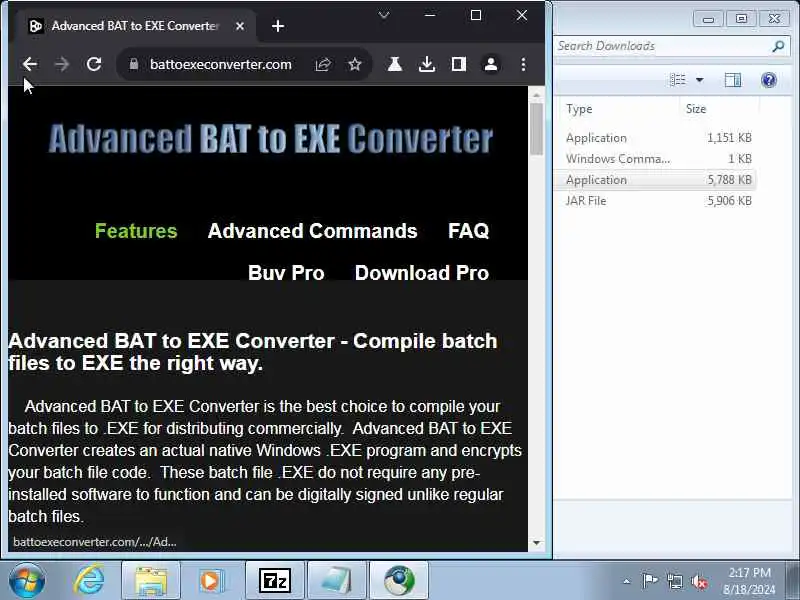Expand the tab search chevron

[x=384, y=15]
